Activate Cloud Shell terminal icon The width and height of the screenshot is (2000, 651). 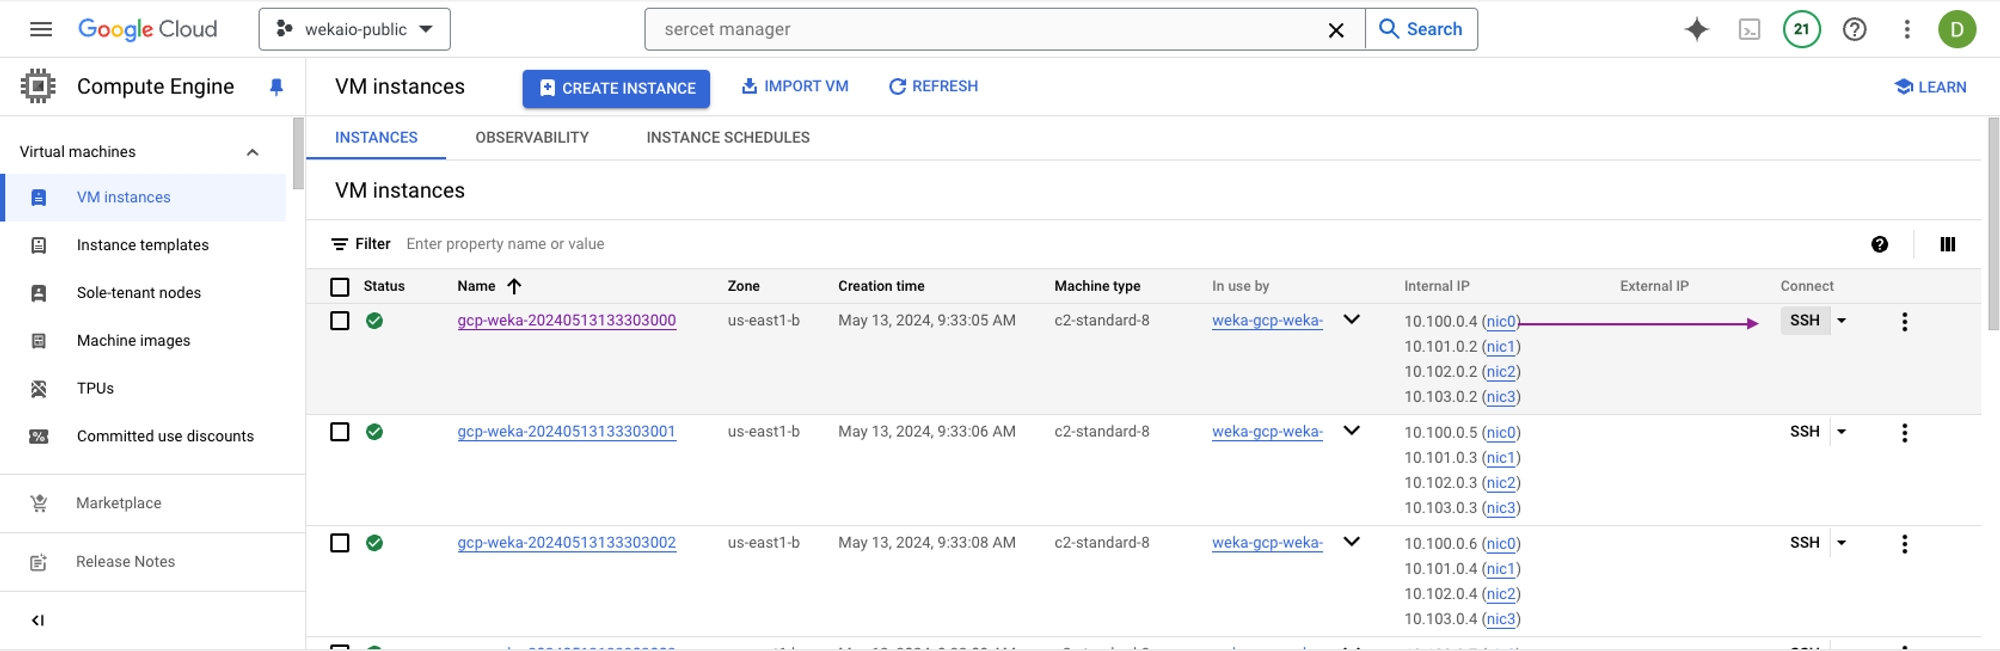click(1749, 30)
